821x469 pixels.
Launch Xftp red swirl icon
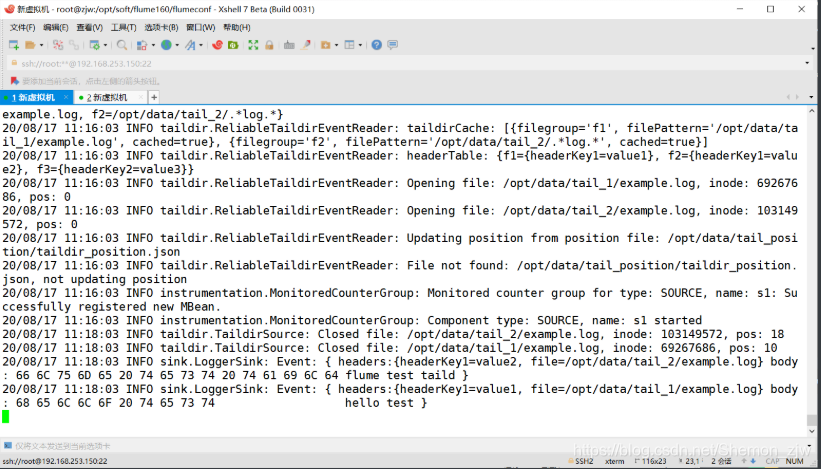(x=217, y=46)
